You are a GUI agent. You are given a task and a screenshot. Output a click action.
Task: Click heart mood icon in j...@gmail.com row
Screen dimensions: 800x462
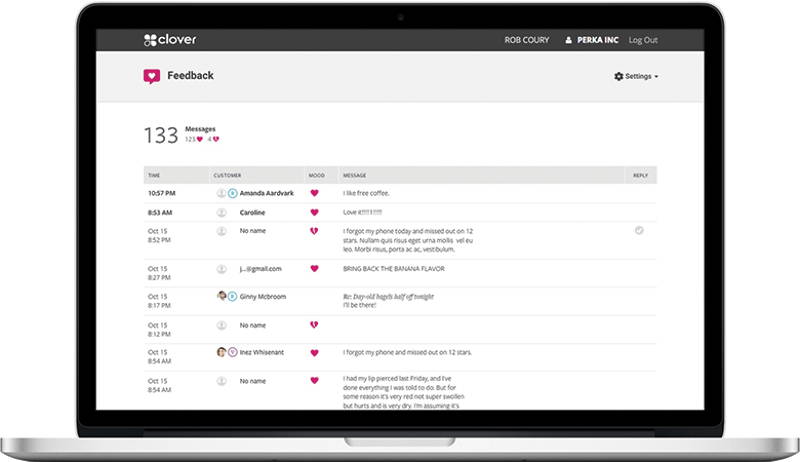(x=314, y=269)
